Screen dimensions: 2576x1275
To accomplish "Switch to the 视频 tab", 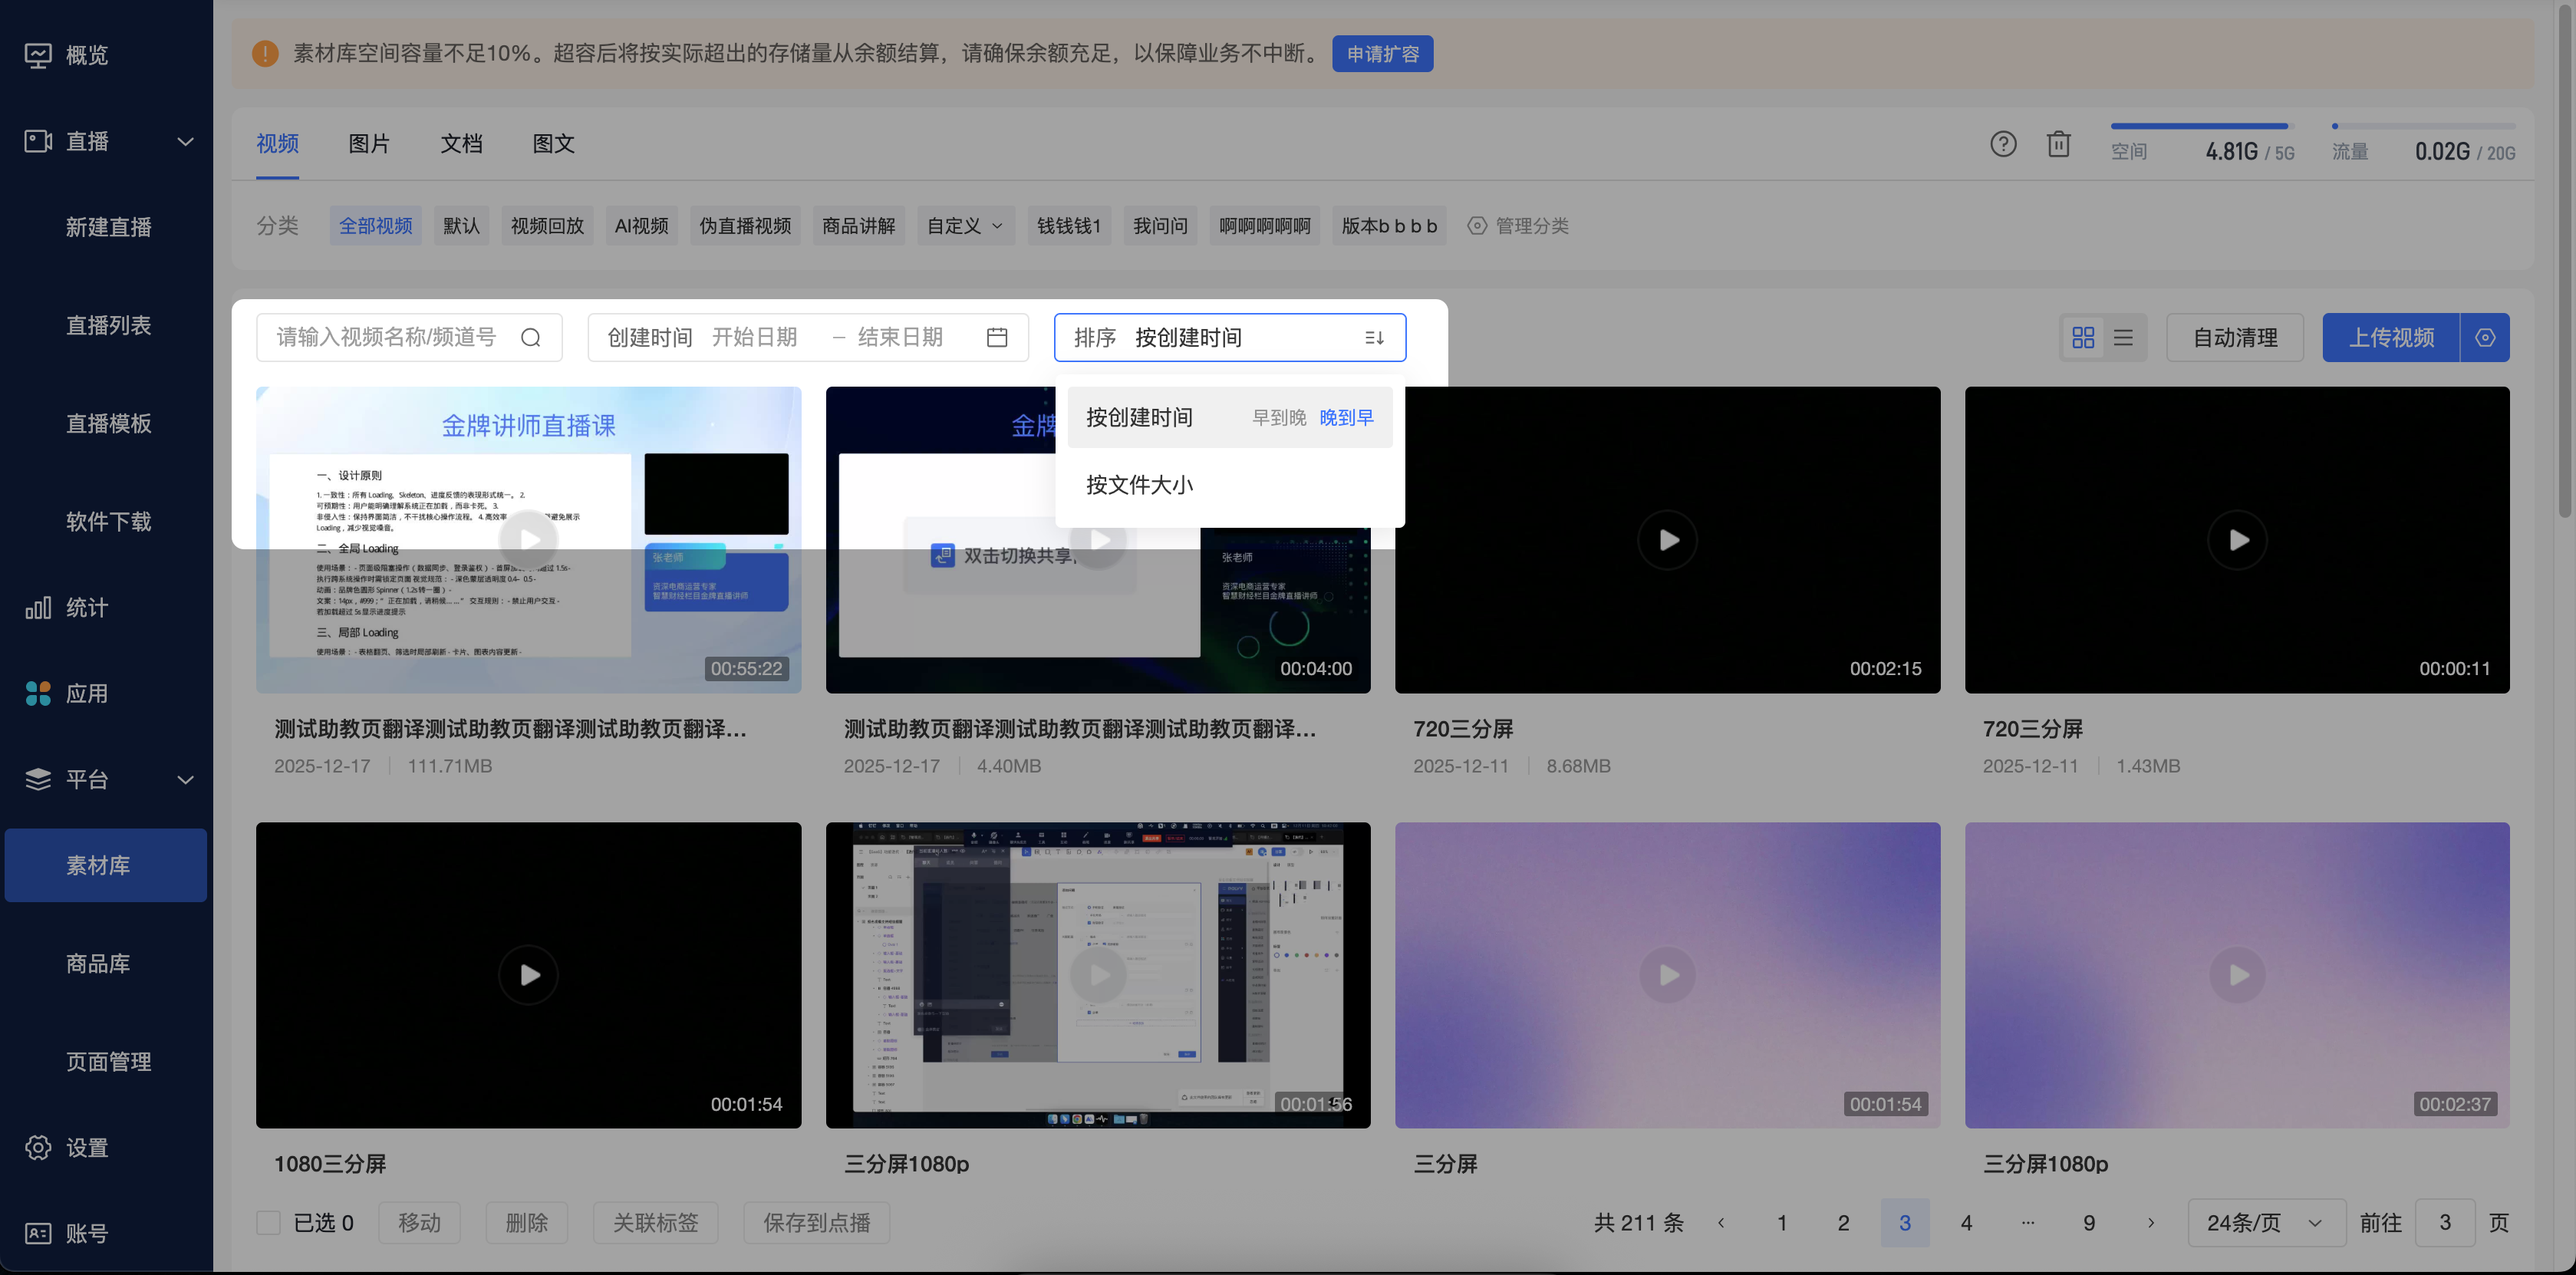I will 278,144.
